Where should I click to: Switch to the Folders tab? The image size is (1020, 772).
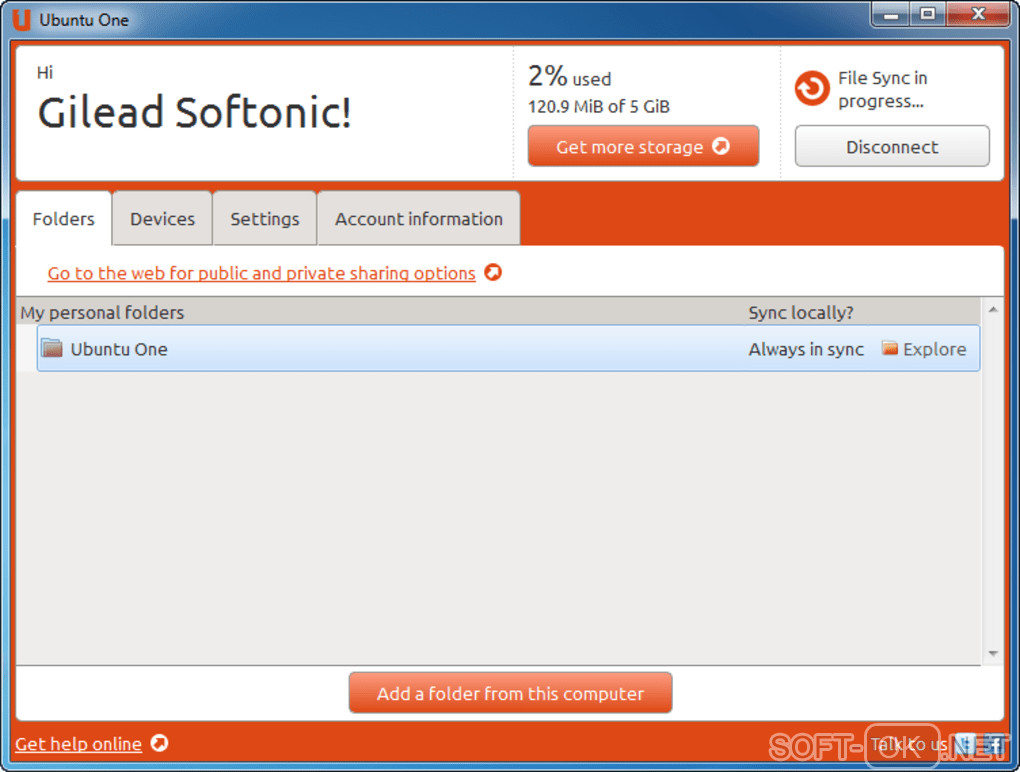tap(64, 219)
